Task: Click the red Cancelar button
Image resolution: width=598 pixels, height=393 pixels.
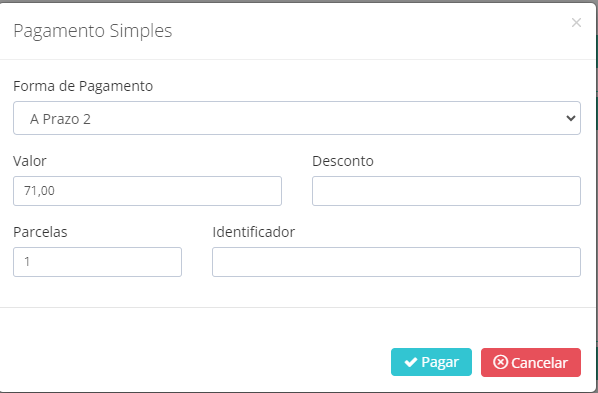Action: pyautogui.click(x=531, y=362)
